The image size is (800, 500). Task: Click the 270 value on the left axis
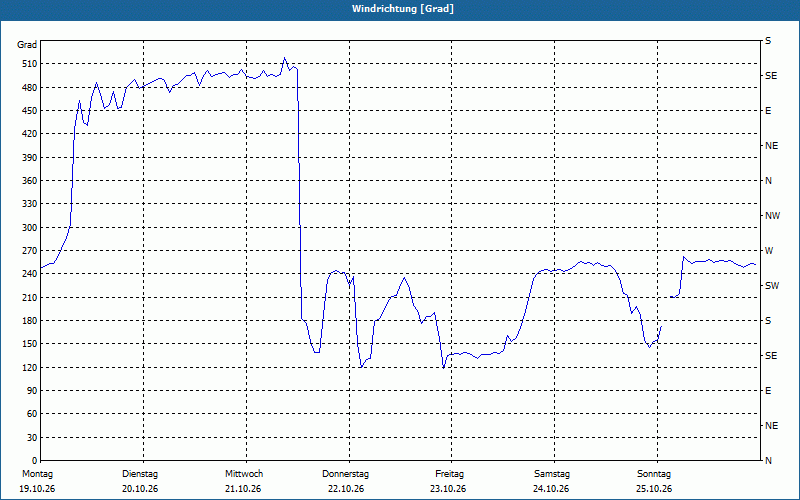click(x=29, y=251)
